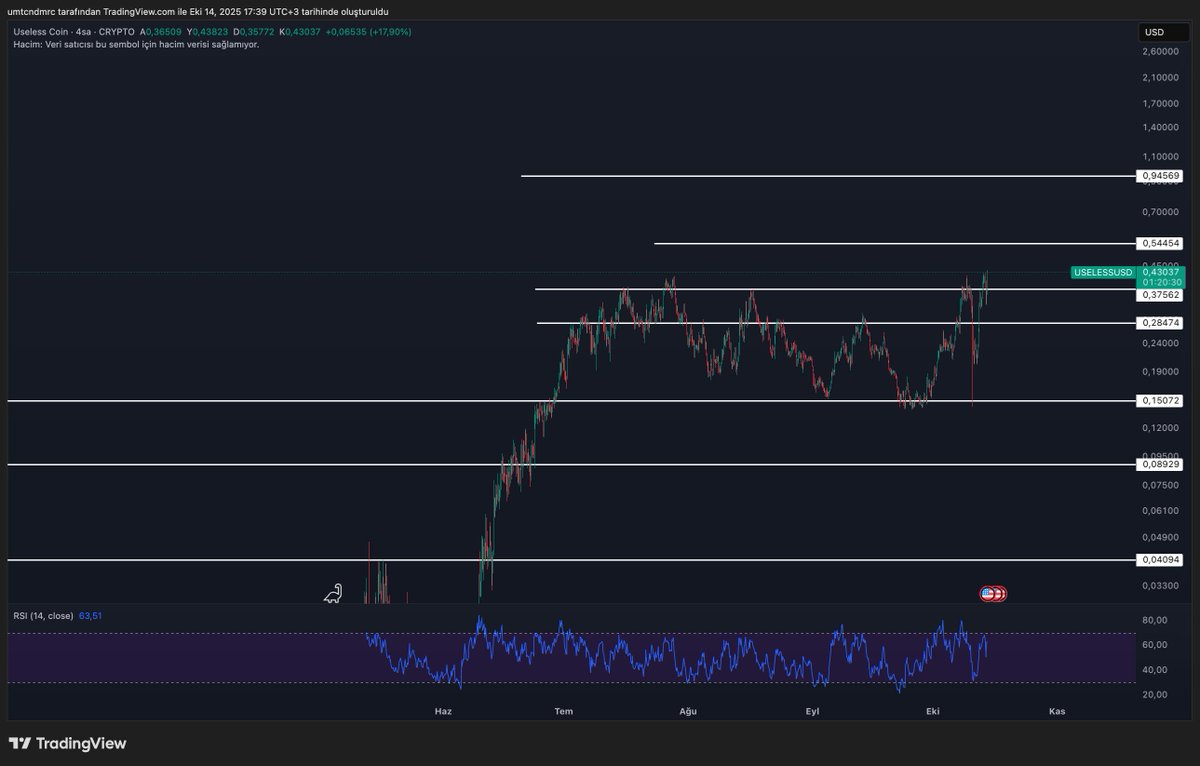
Task: Click the 1,70000 price axis value
Action: click(x=1159, y=102)
